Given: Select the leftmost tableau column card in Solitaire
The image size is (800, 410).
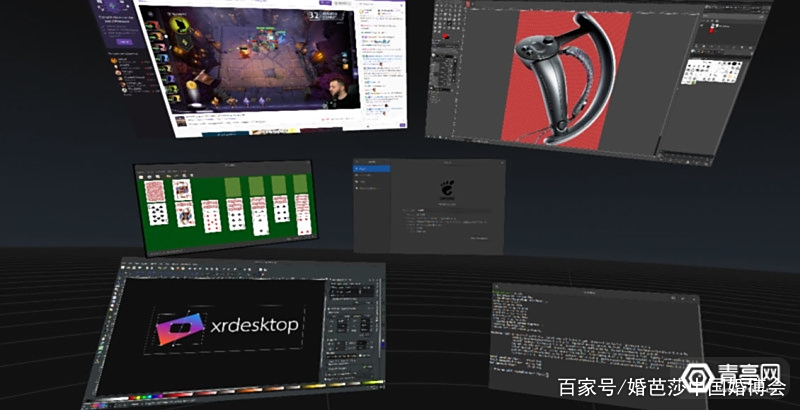Looking at the screenshot, I should 158,214.
